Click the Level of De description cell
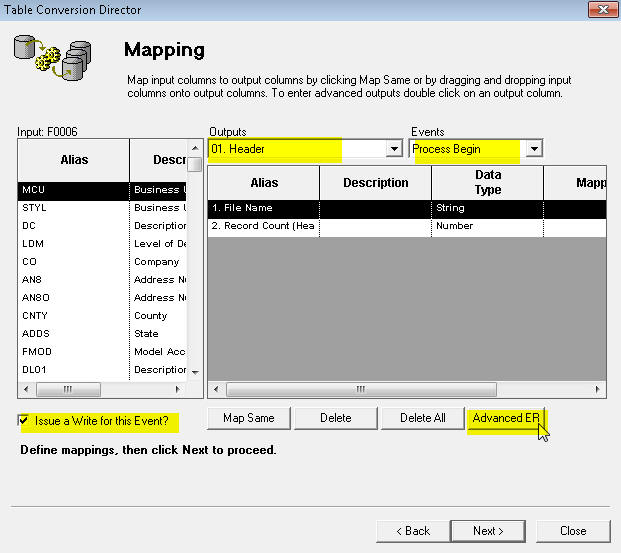The image size is (621, 553). (x=158, y=244)
